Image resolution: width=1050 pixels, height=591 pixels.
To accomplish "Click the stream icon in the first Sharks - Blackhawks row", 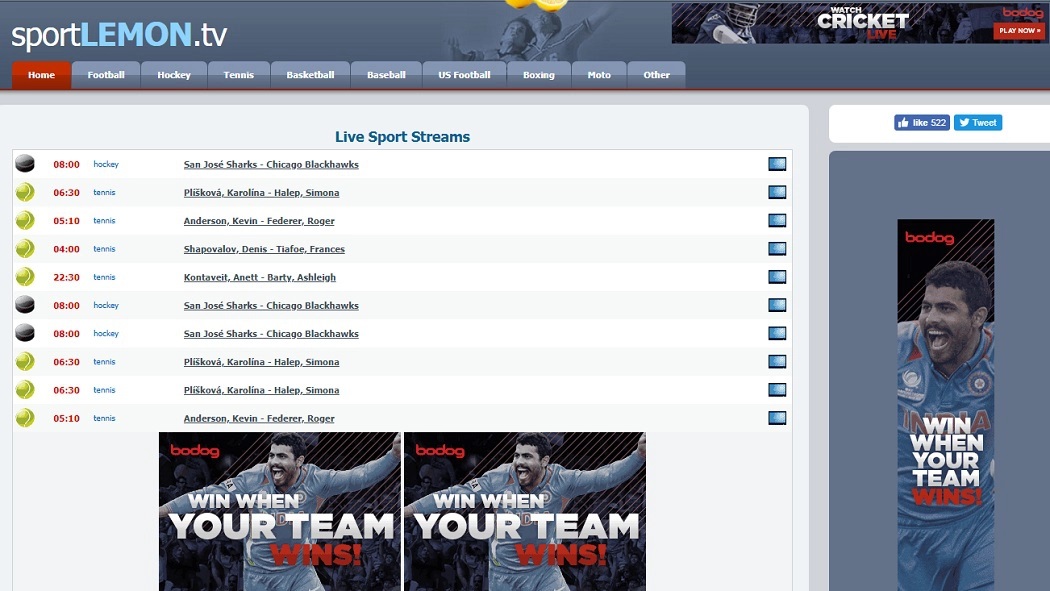I will click(x=777, y=164).
